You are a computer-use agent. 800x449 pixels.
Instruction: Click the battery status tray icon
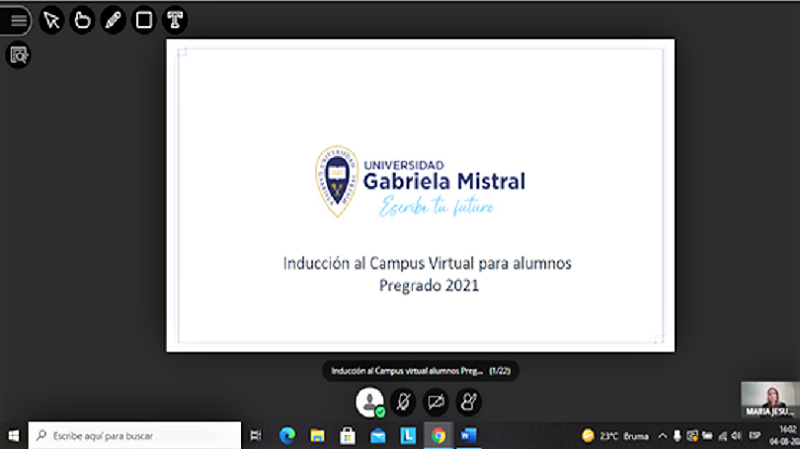coord(707,436)
